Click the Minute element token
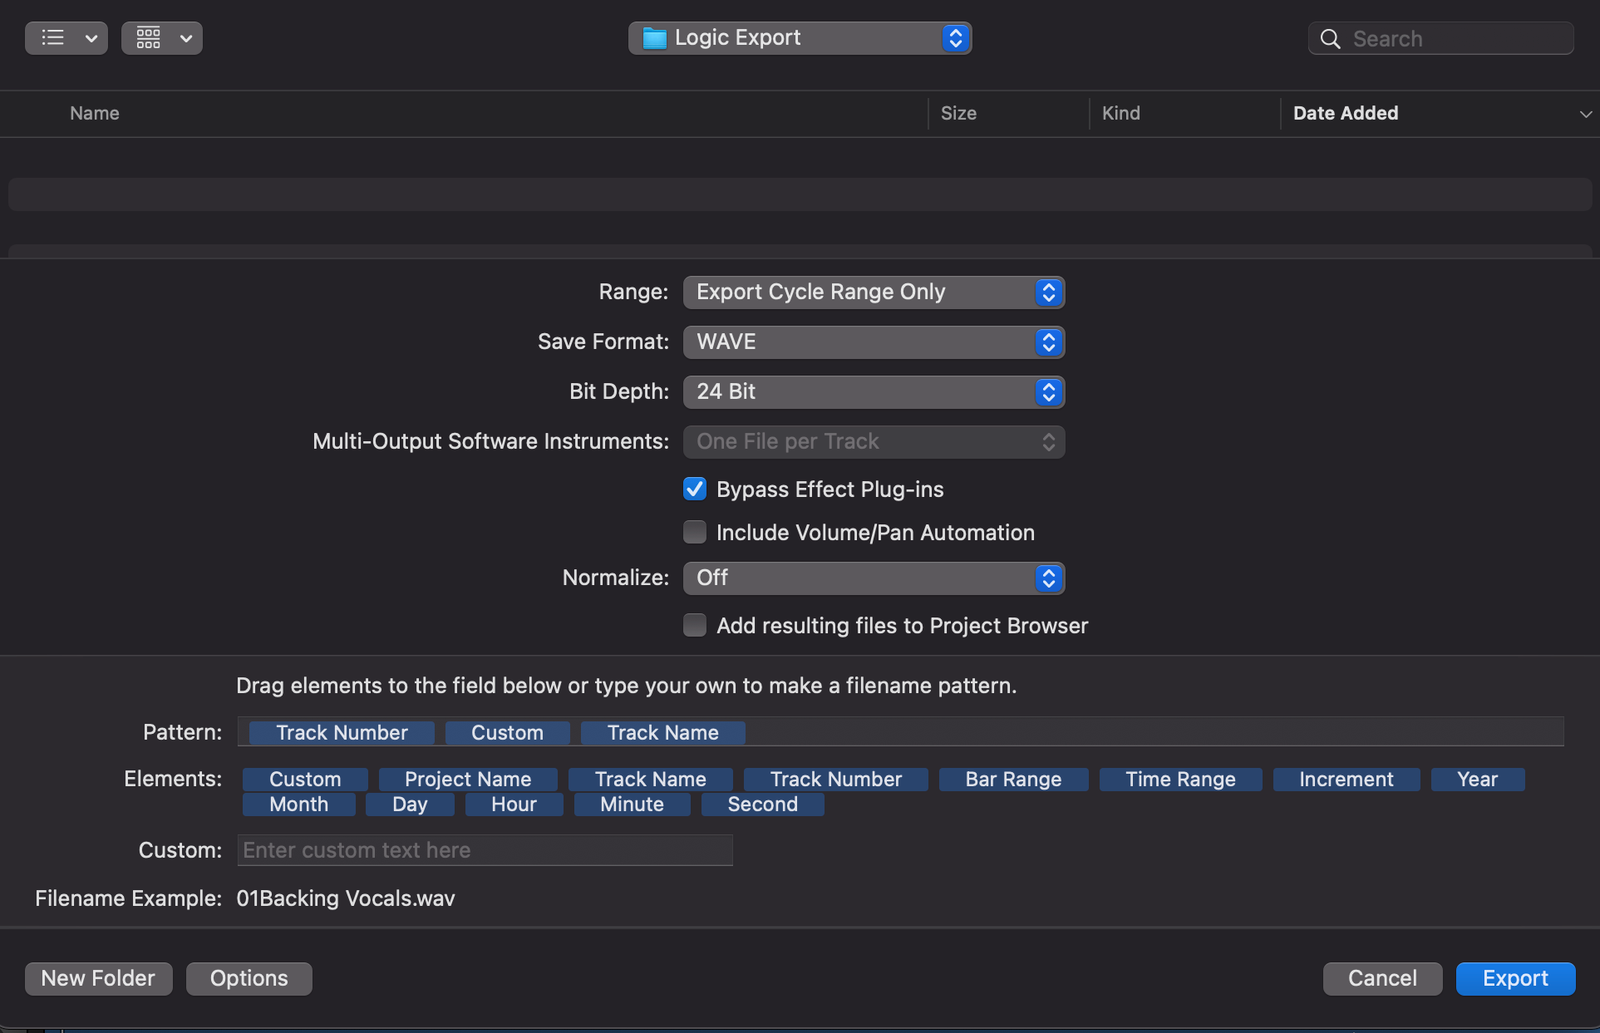This screenshot has height=1033, width=1600. (x=632, y=804)
